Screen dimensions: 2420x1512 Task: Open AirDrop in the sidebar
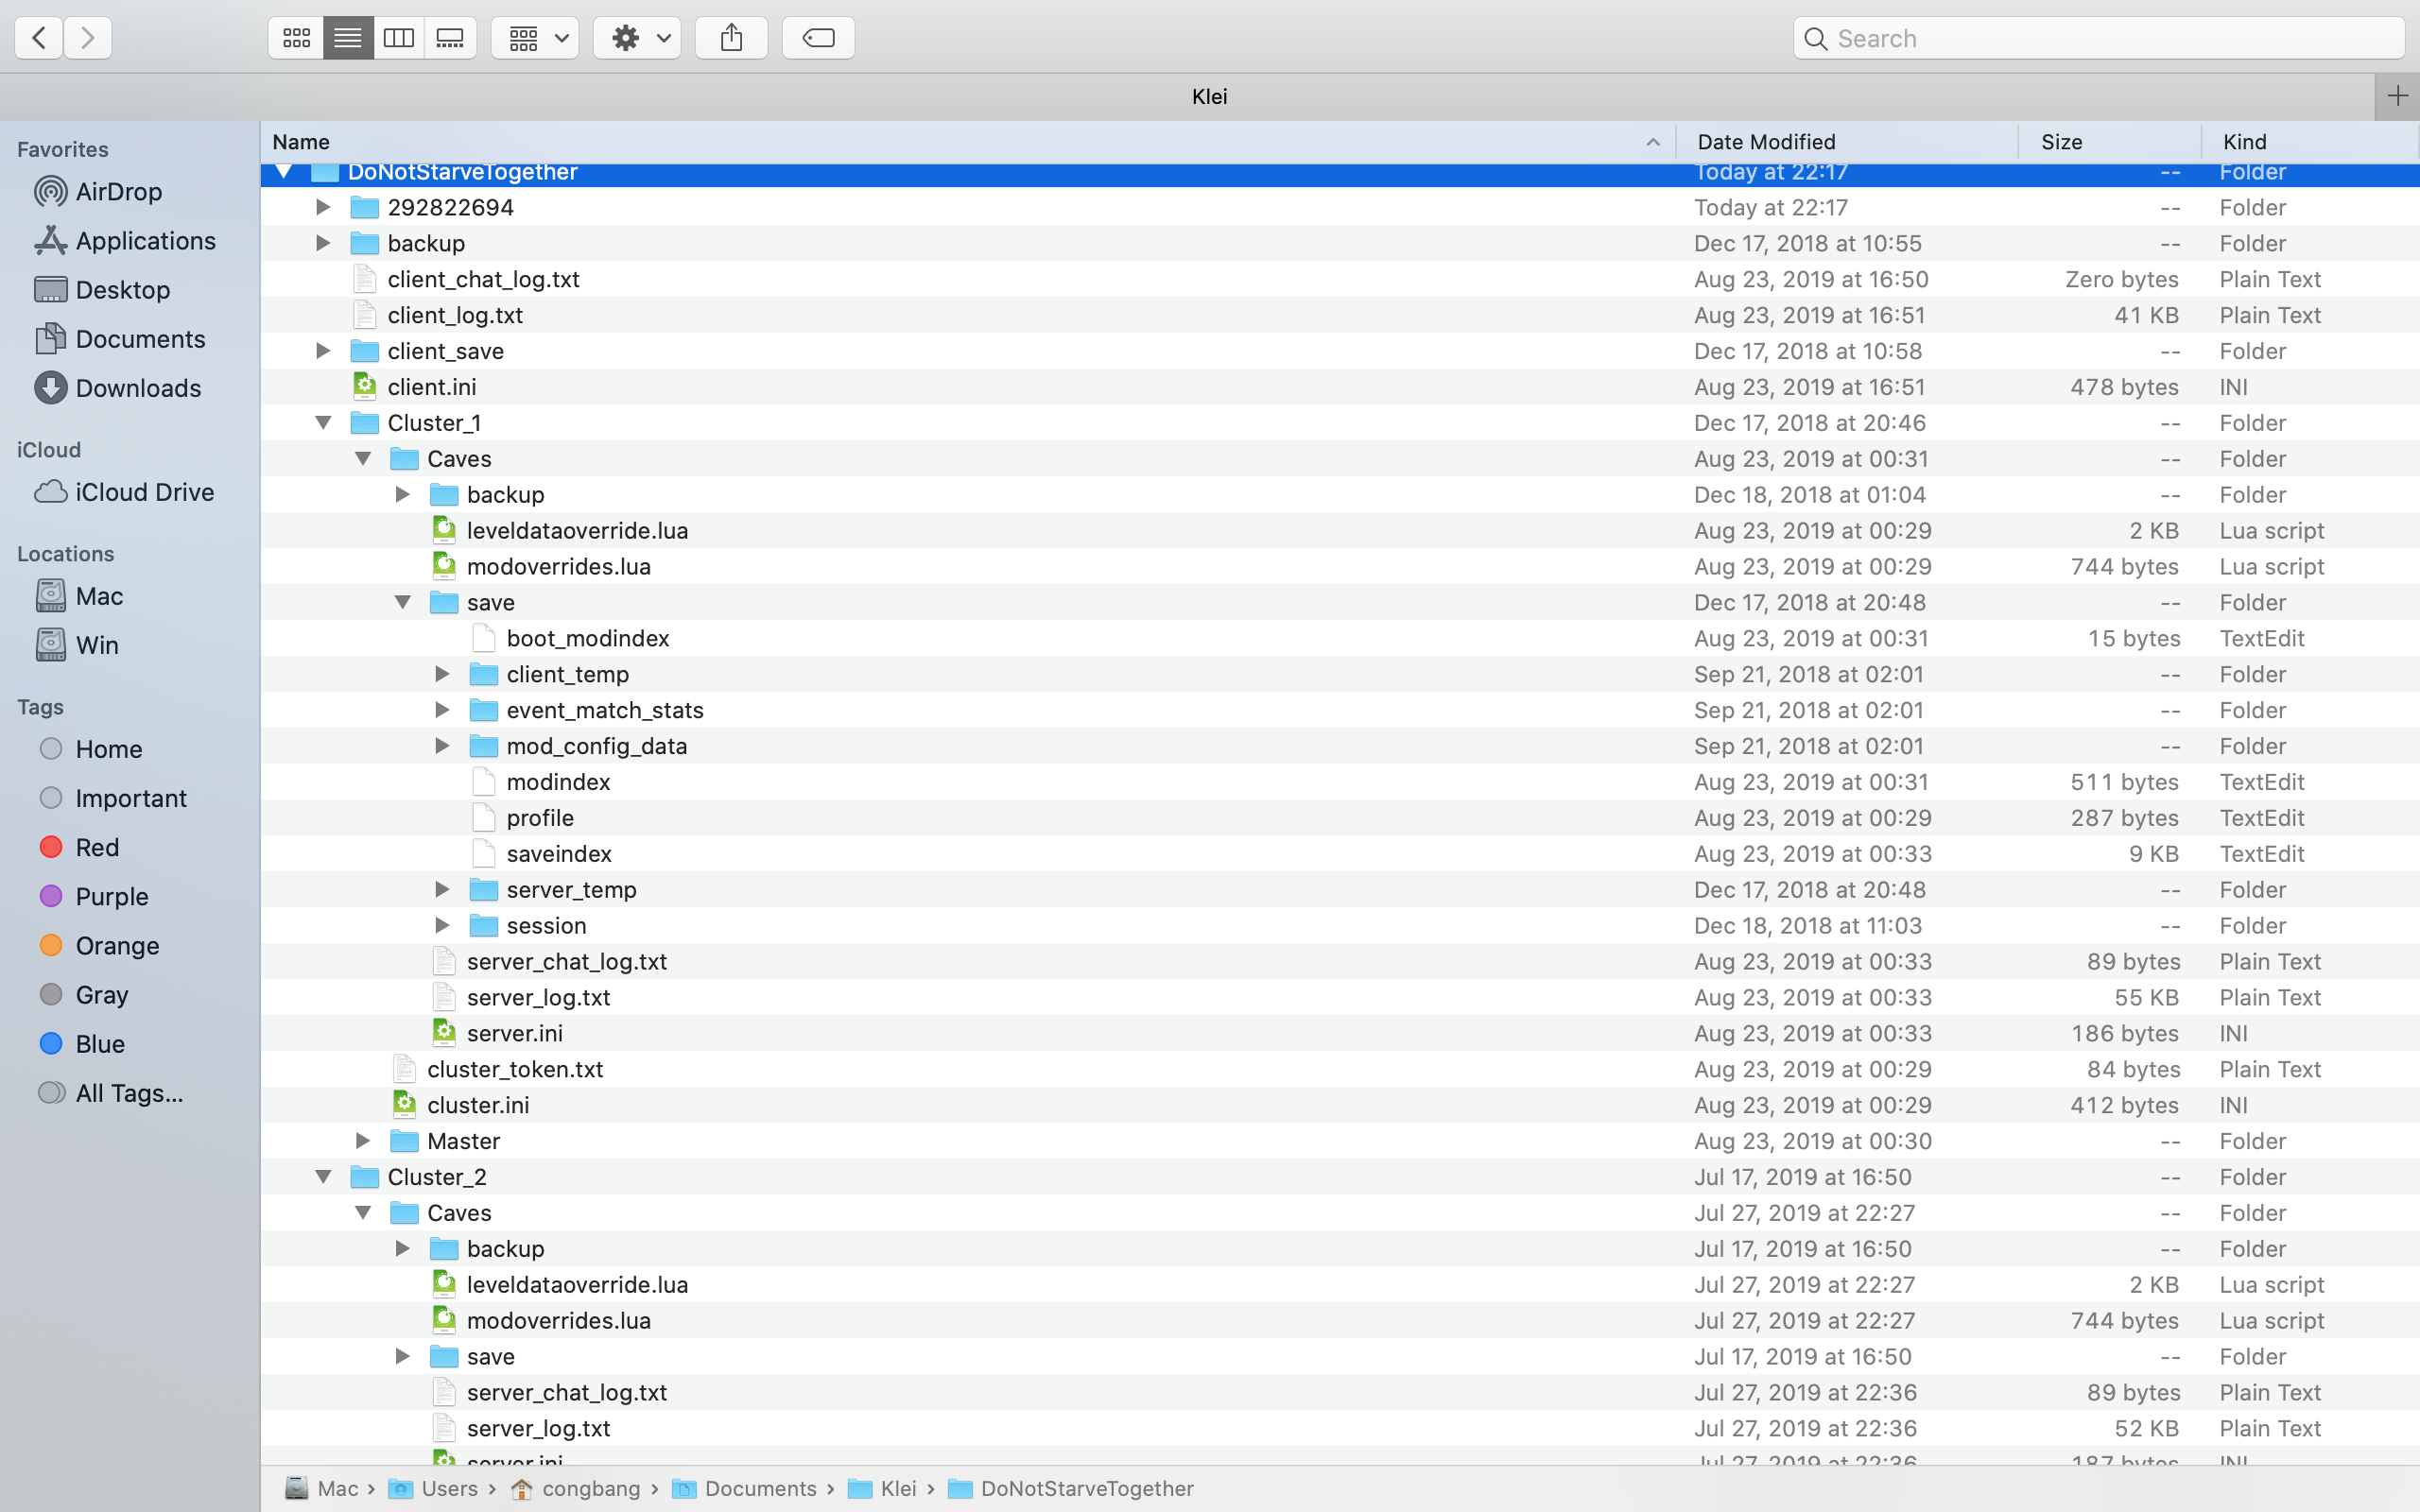(x=118, y=191)
